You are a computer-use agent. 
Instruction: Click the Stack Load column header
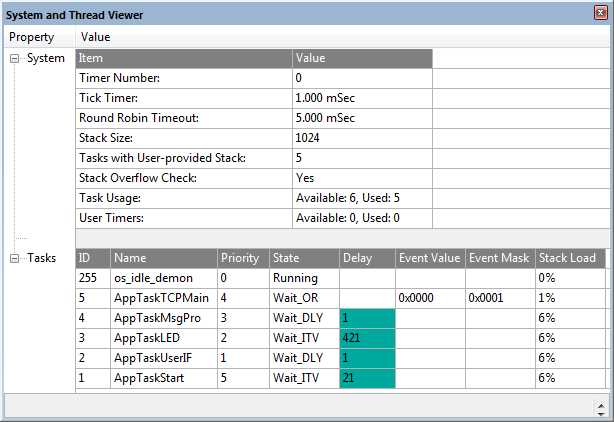[570, 258]
